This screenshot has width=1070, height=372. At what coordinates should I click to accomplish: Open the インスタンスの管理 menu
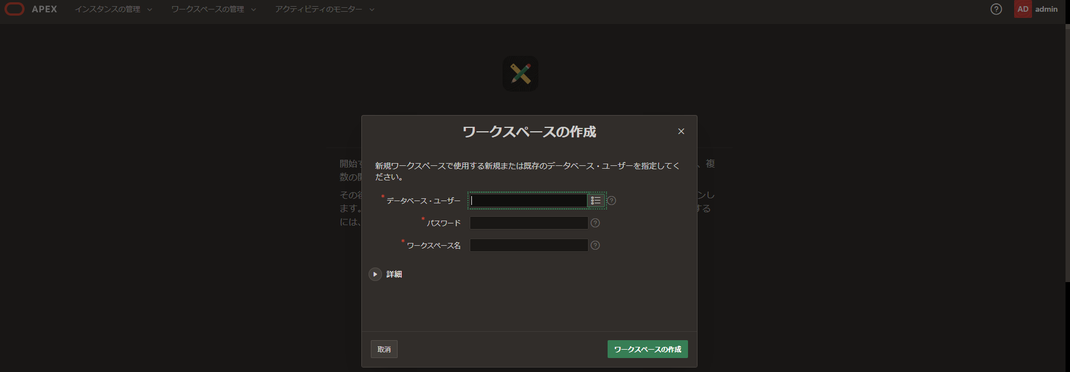point(113,9)
